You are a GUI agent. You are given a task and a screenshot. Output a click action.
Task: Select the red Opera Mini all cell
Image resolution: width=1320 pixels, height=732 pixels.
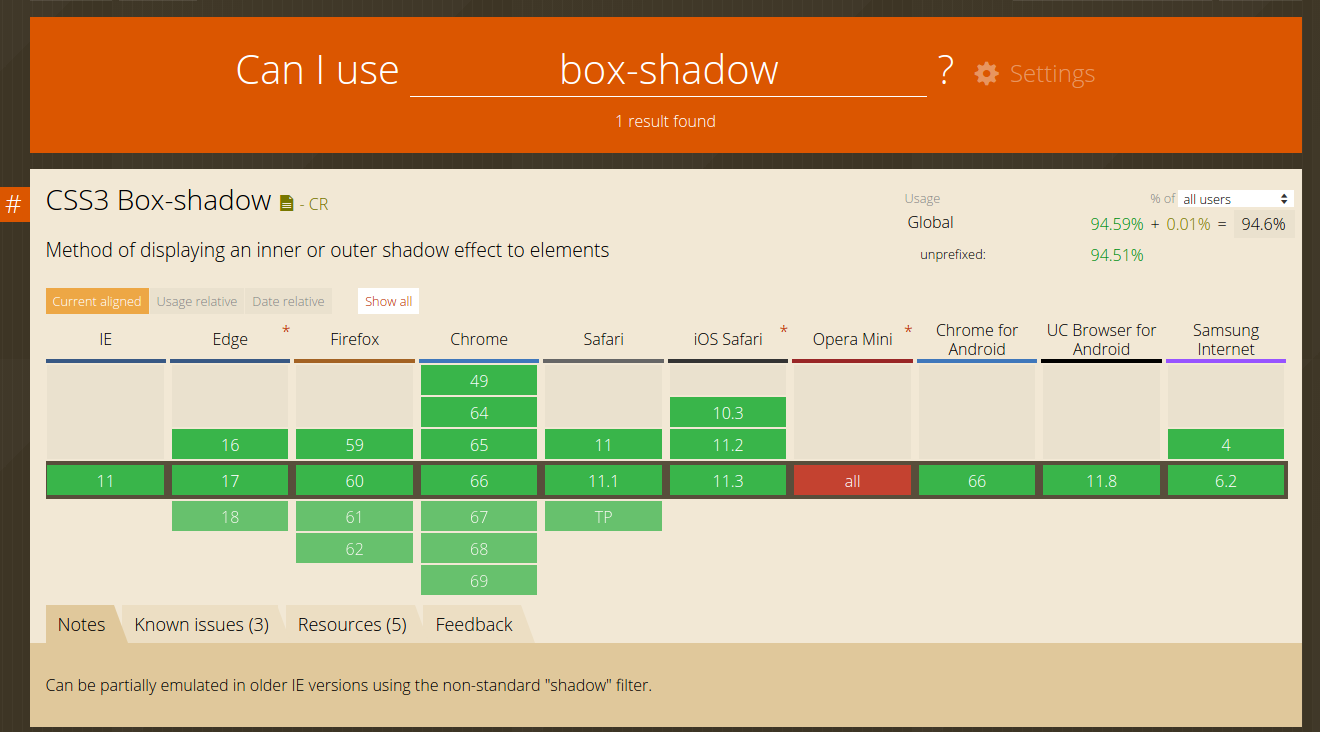(852, 481)
